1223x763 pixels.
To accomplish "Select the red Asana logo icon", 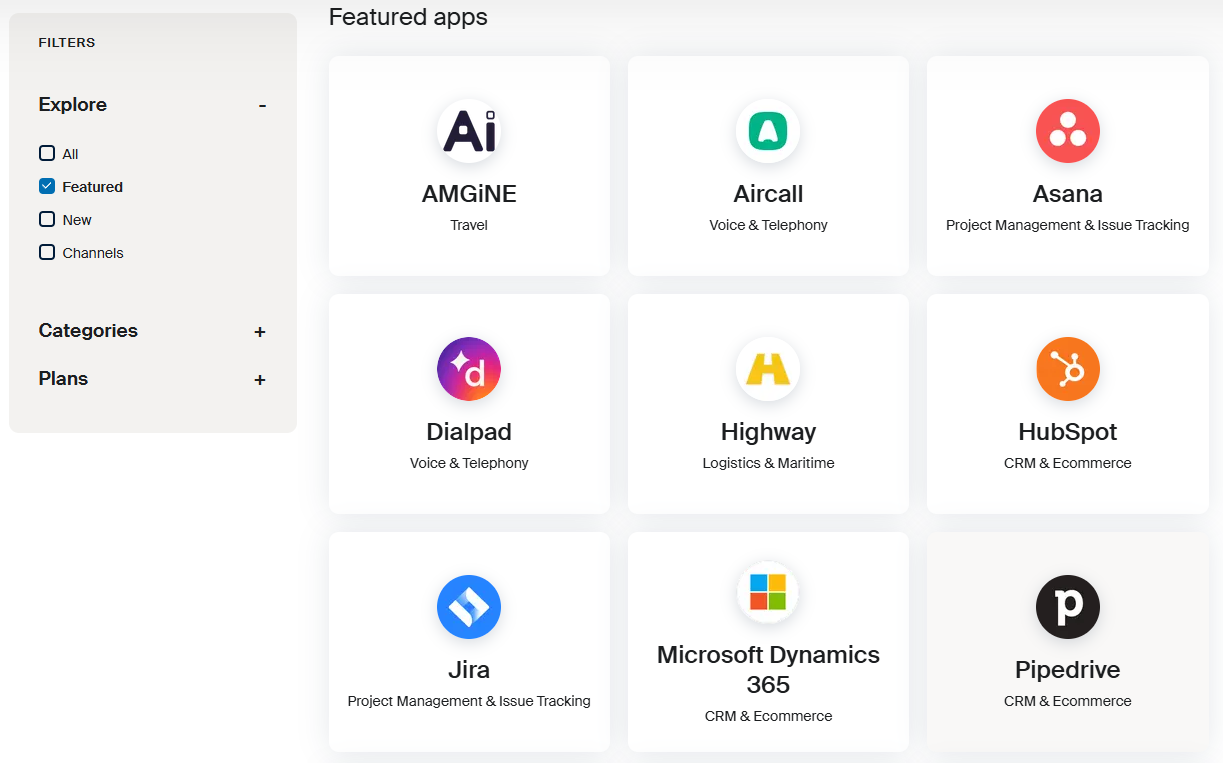I will pyautogui.click(x=1068, y=131).
